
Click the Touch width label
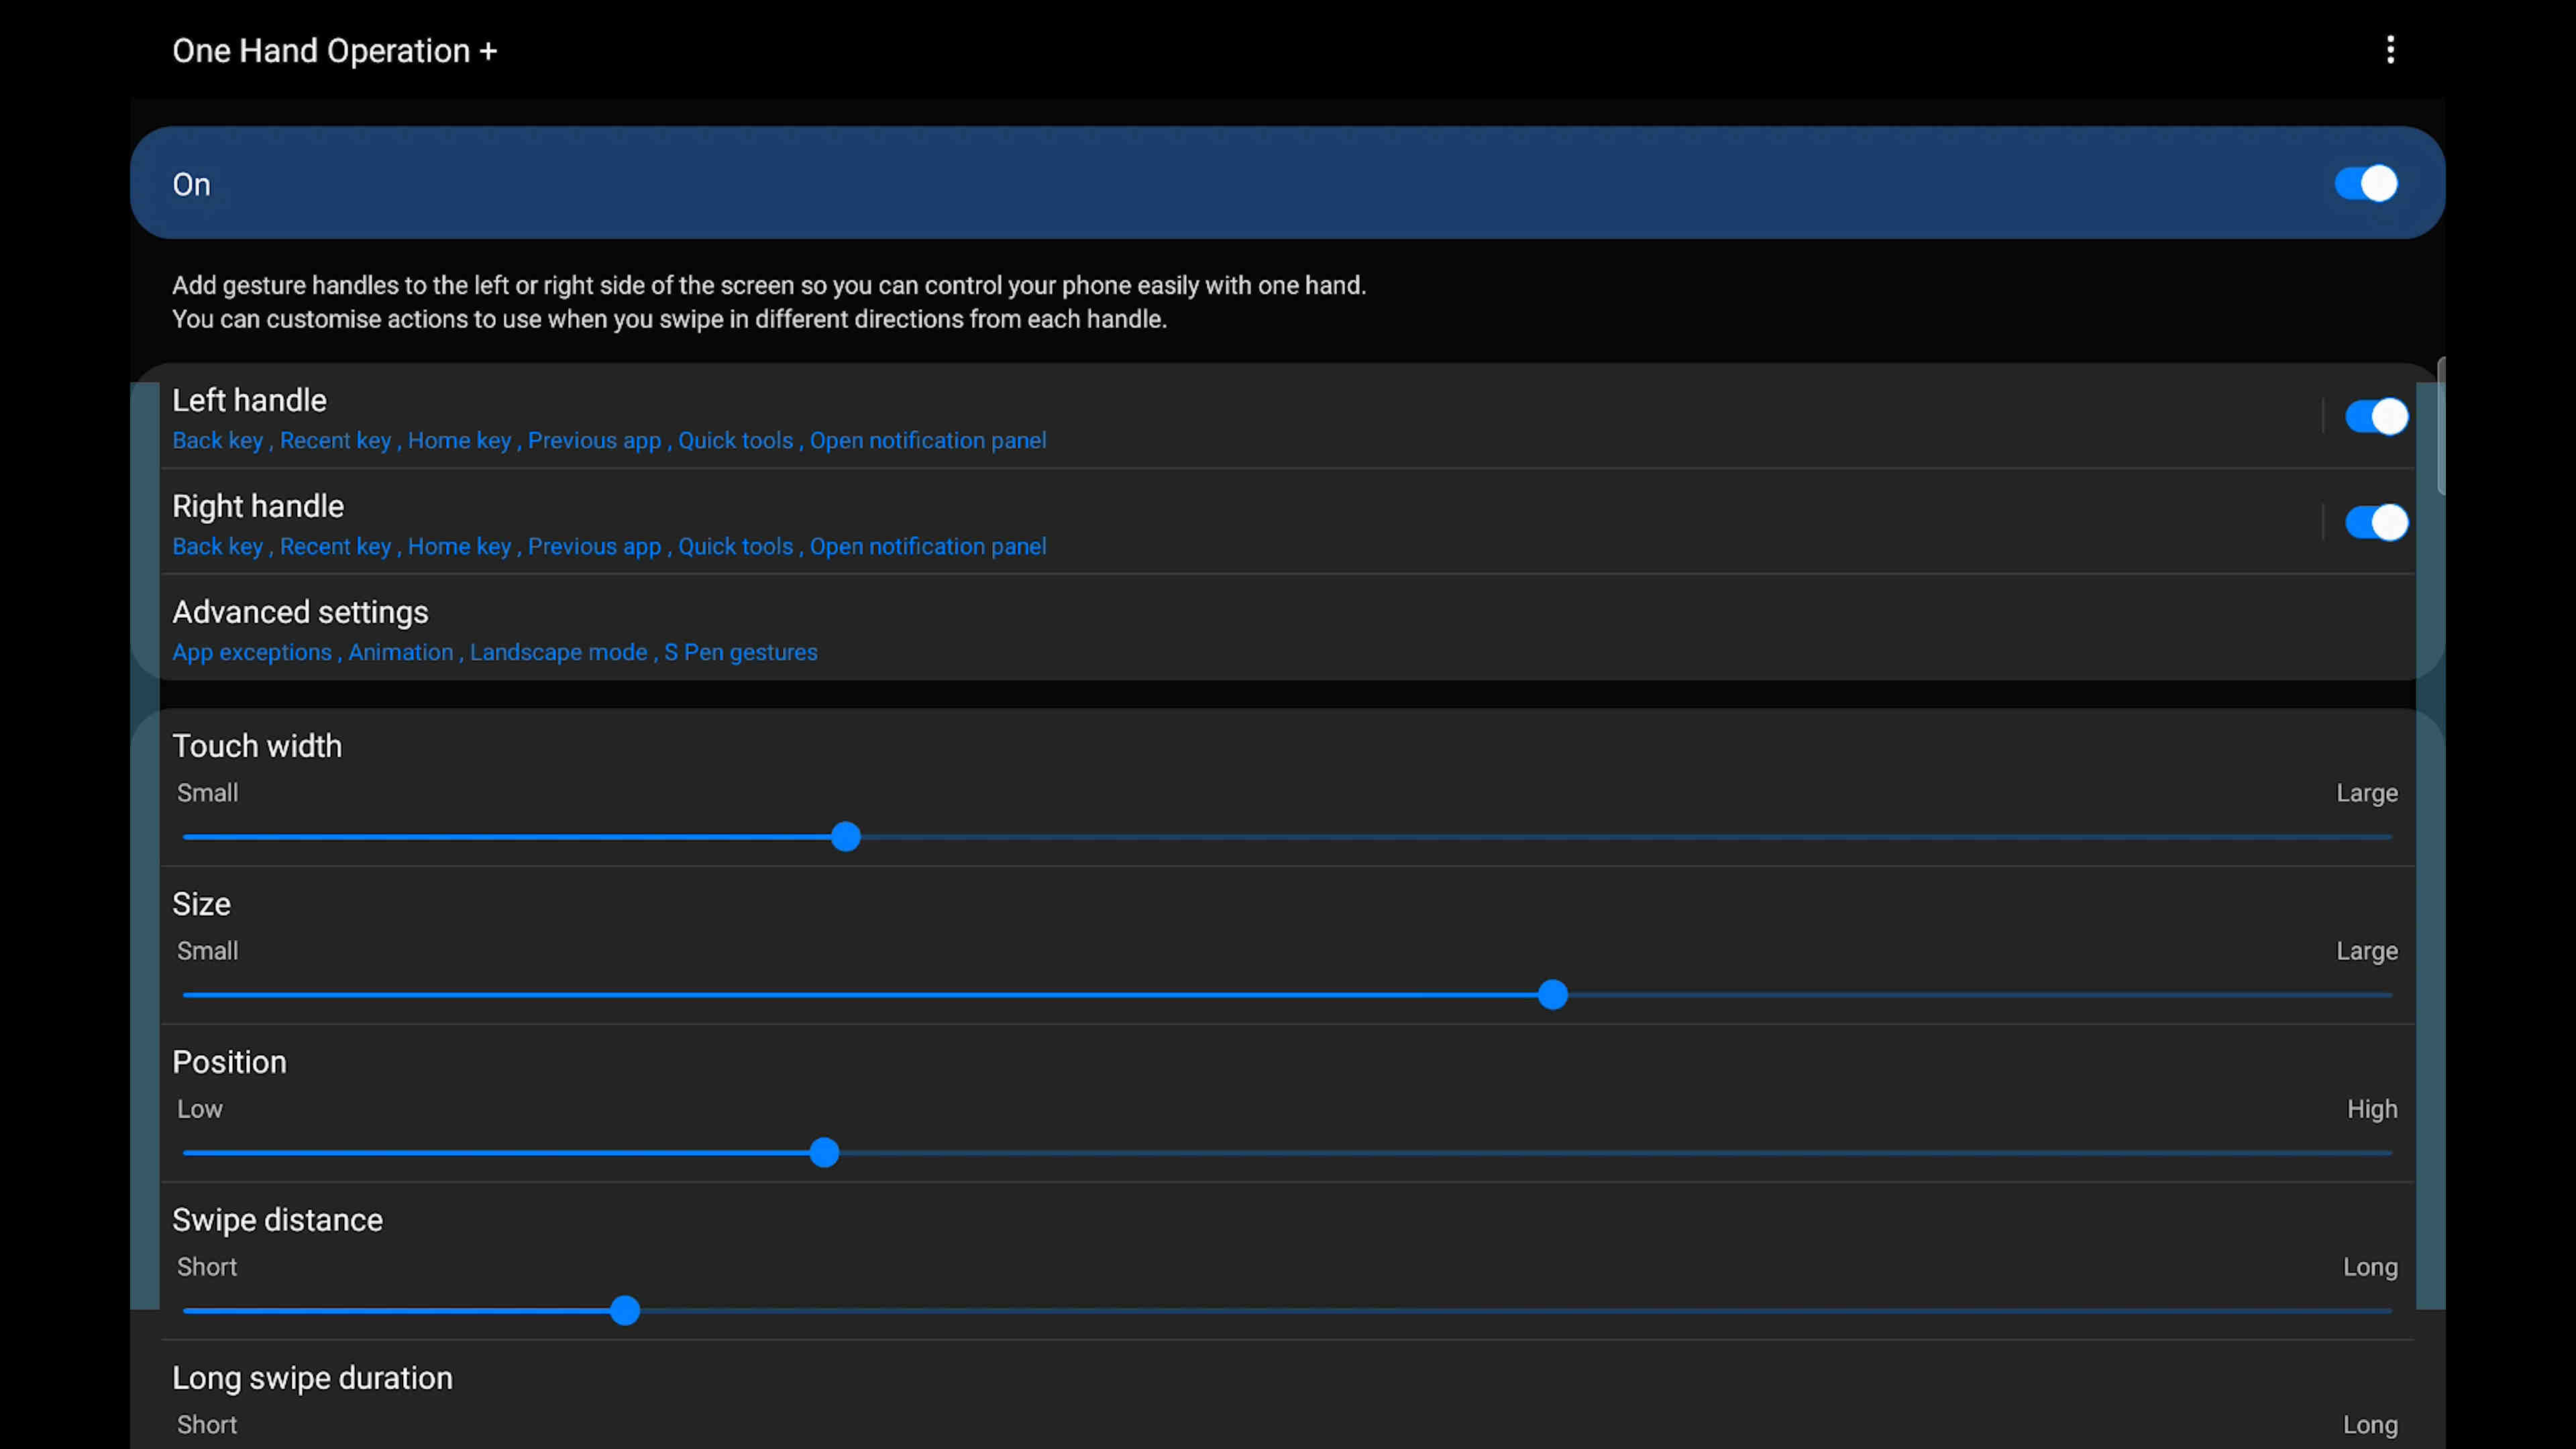(x=257, y=746)
